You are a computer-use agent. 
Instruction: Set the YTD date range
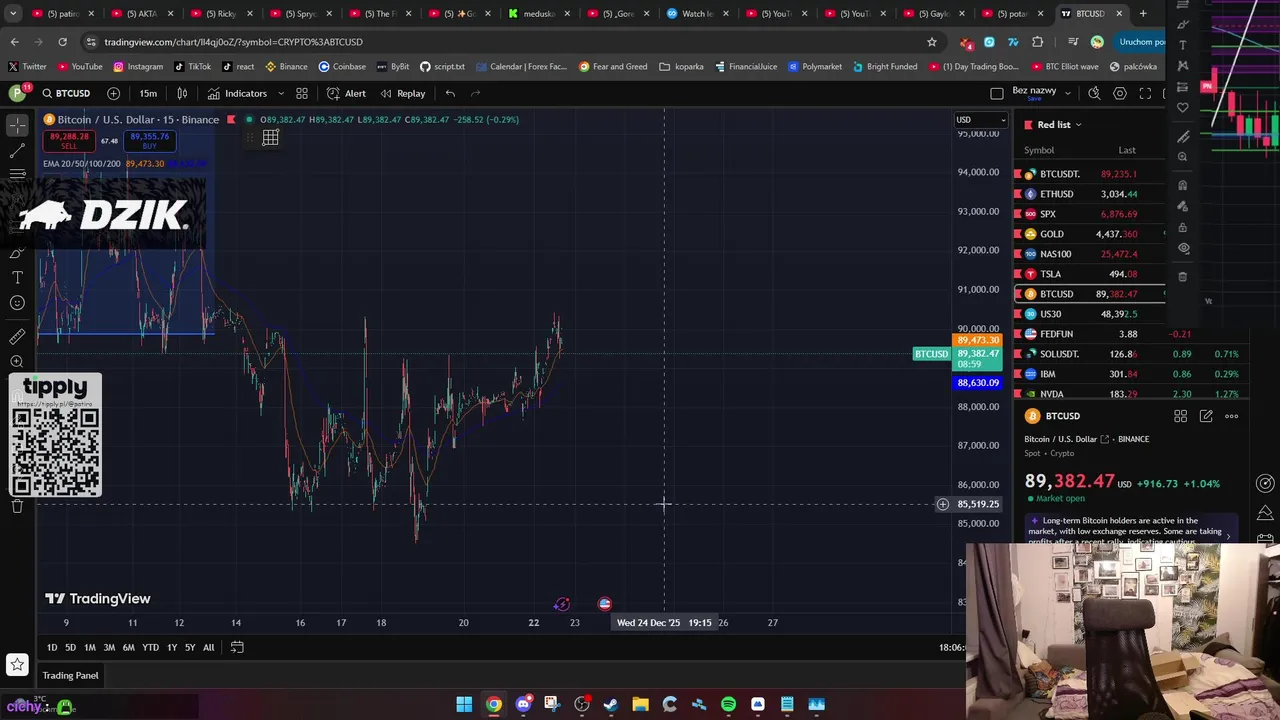[150, 648]
